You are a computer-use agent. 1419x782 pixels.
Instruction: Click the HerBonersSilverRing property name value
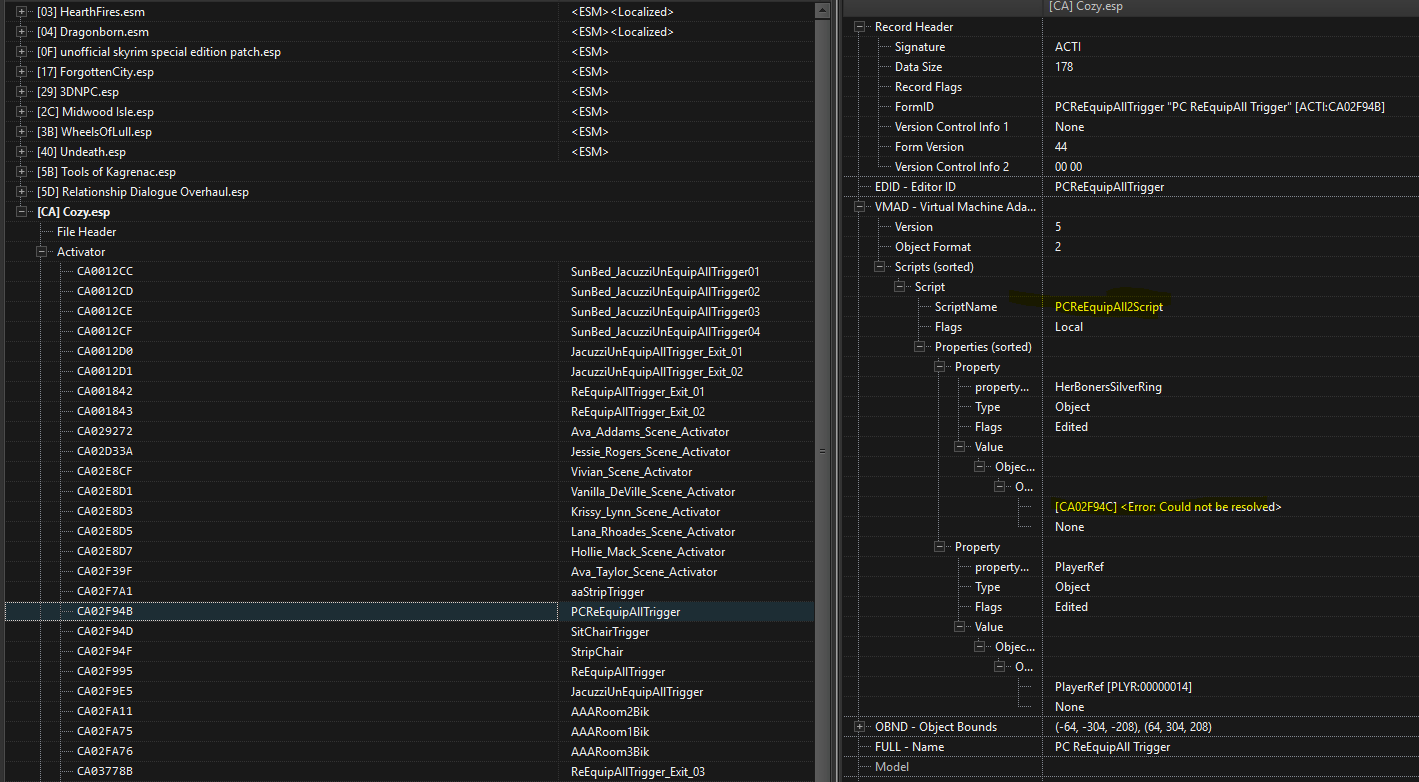1108,387
